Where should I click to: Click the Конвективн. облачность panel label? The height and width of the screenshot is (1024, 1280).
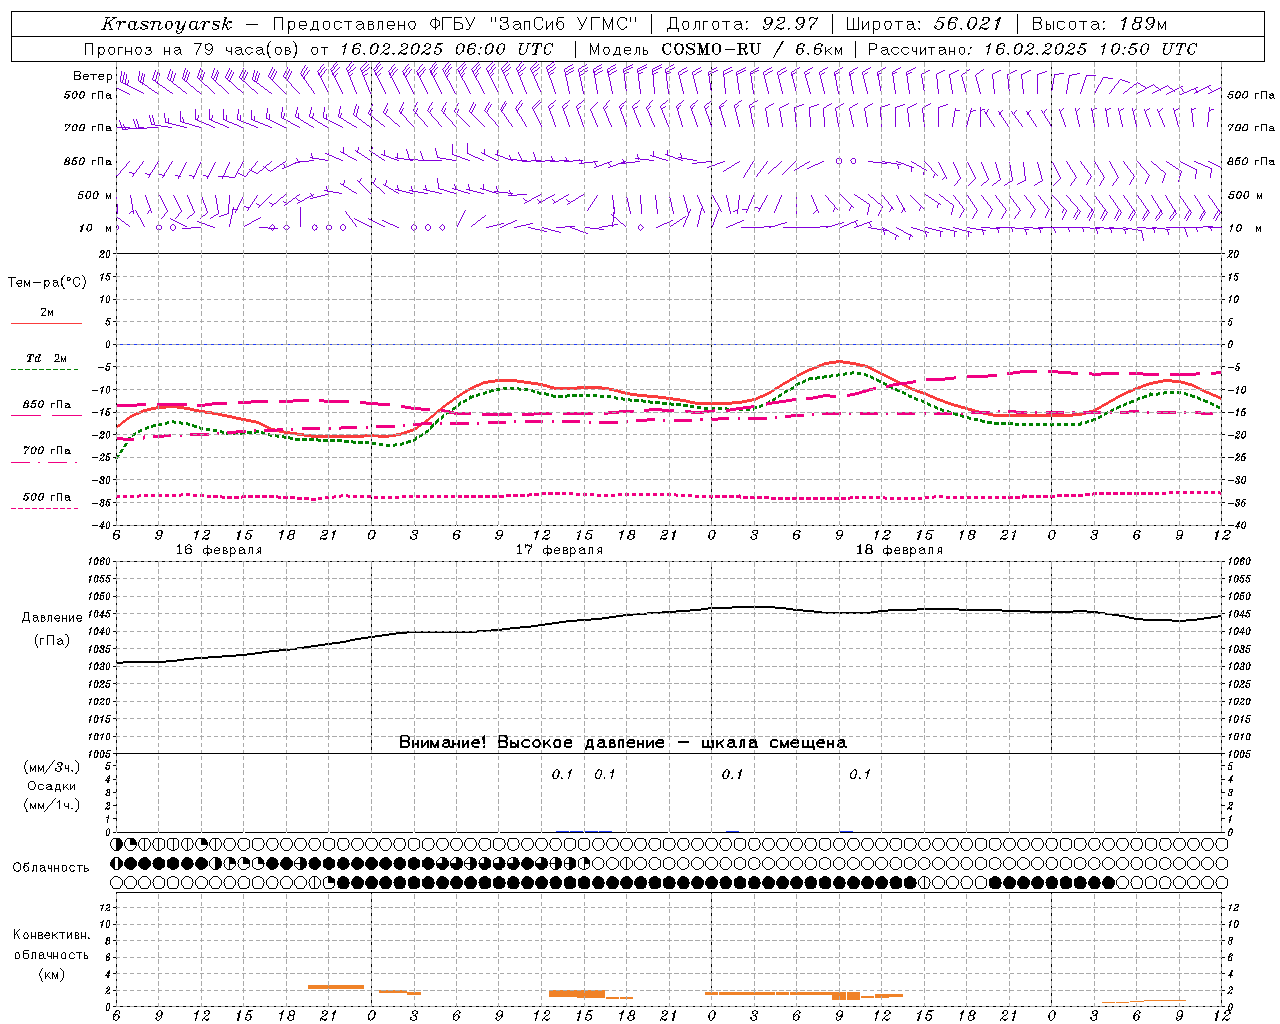51,954
